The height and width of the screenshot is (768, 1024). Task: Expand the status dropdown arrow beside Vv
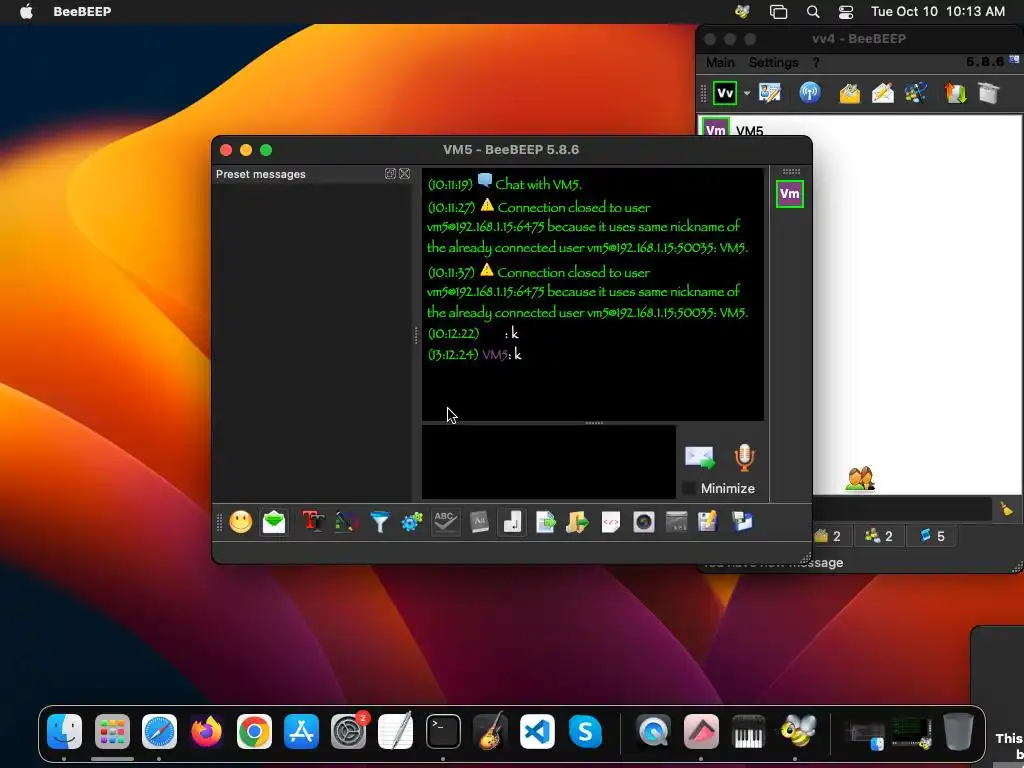pyautogui.click(x=746, y=93)
